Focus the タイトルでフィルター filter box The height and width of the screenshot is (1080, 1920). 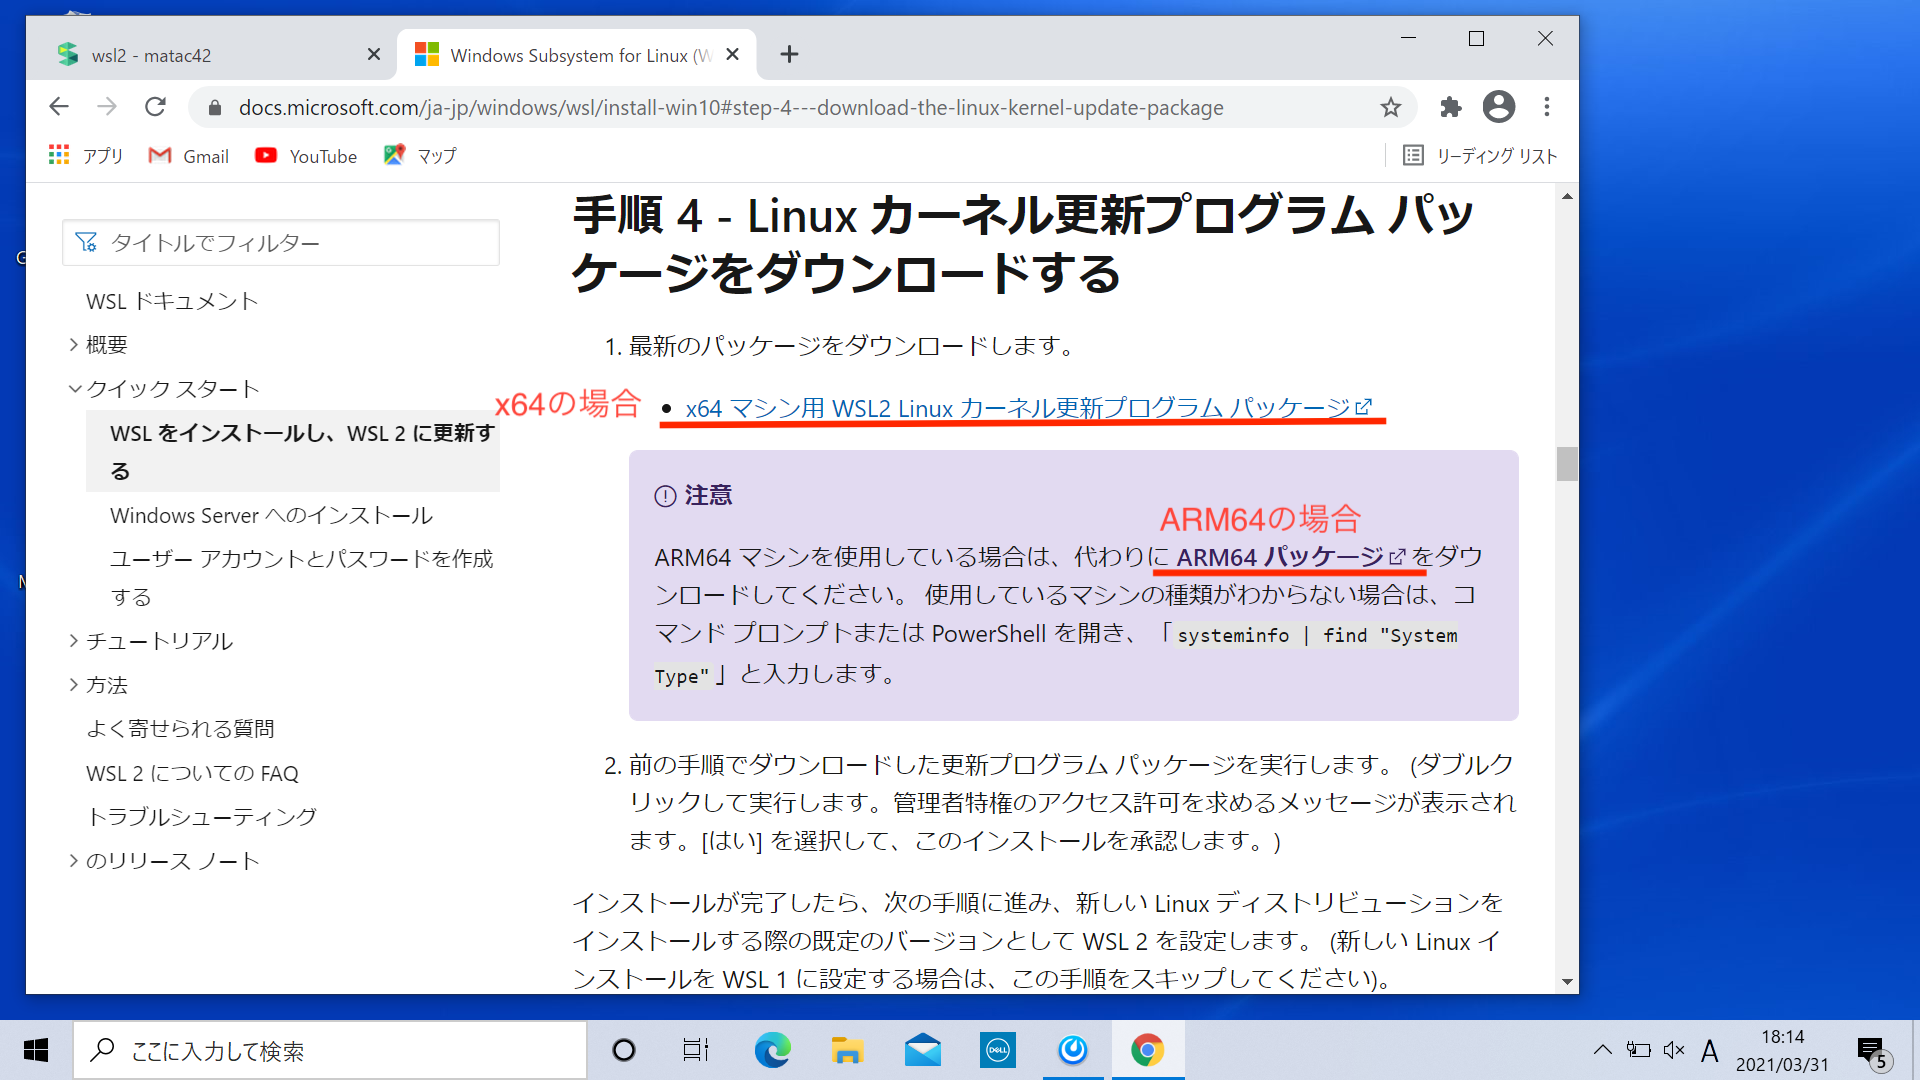tap(281, 243)
